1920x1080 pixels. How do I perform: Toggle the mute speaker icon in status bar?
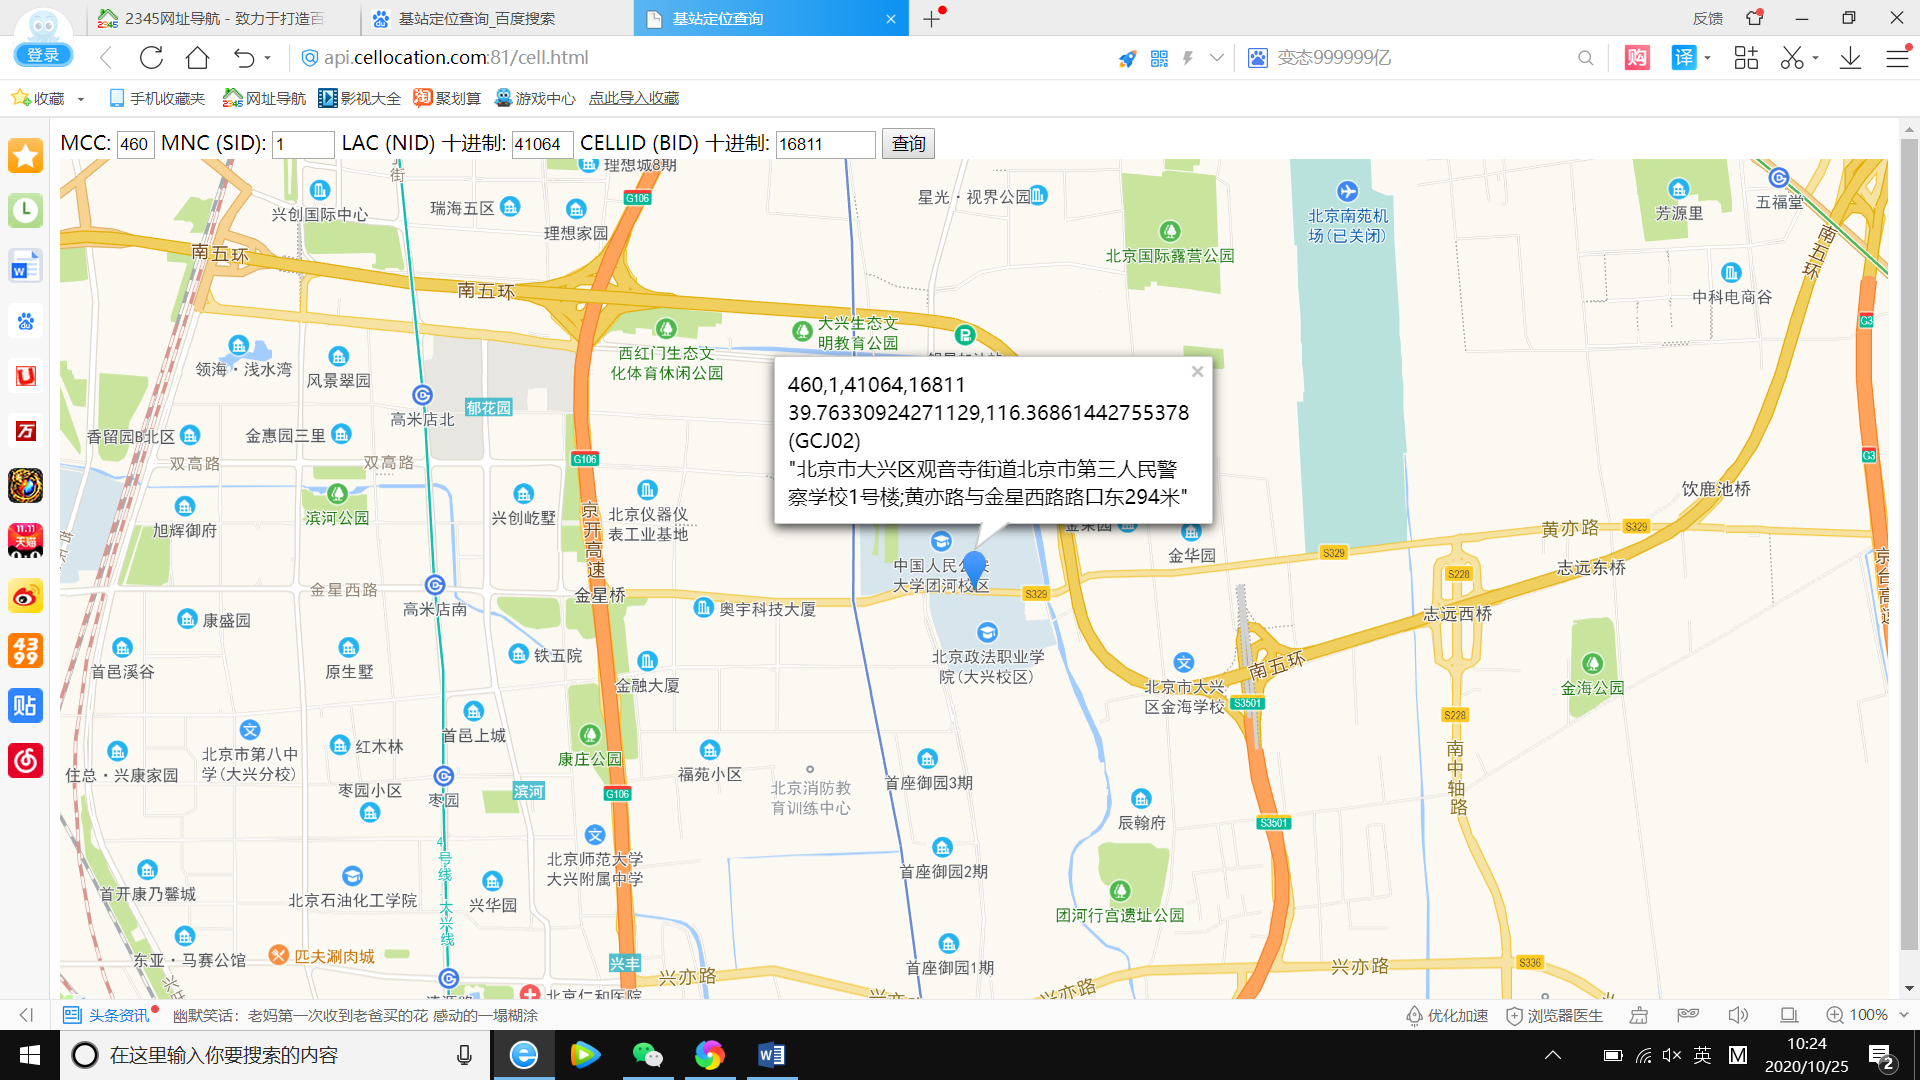[1738, 1015]
